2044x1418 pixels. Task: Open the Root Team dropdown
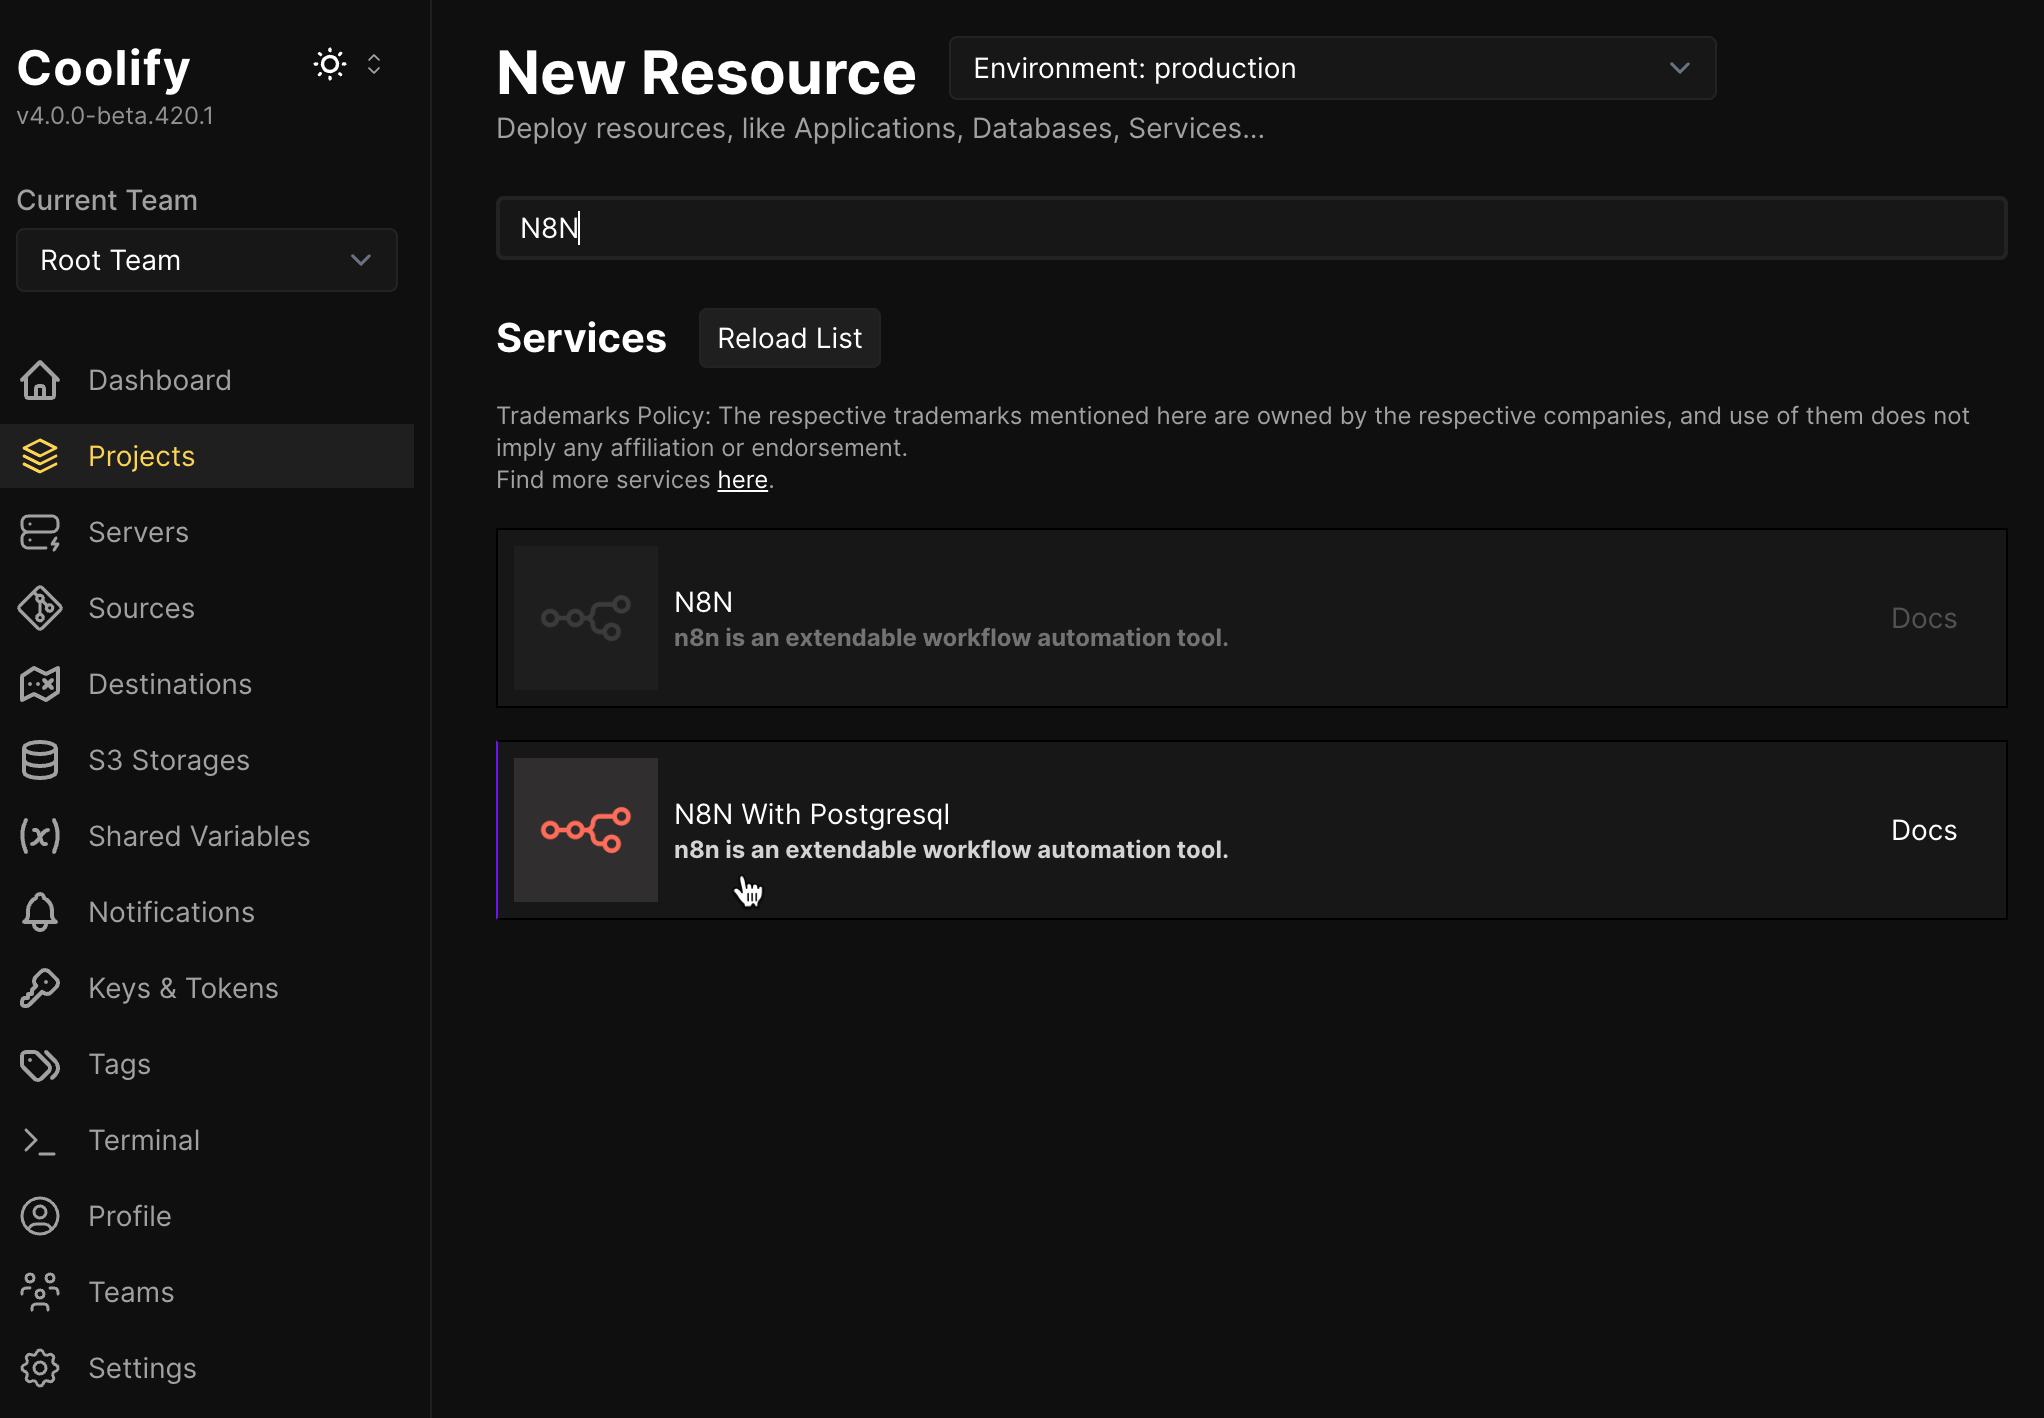(207, 260)
